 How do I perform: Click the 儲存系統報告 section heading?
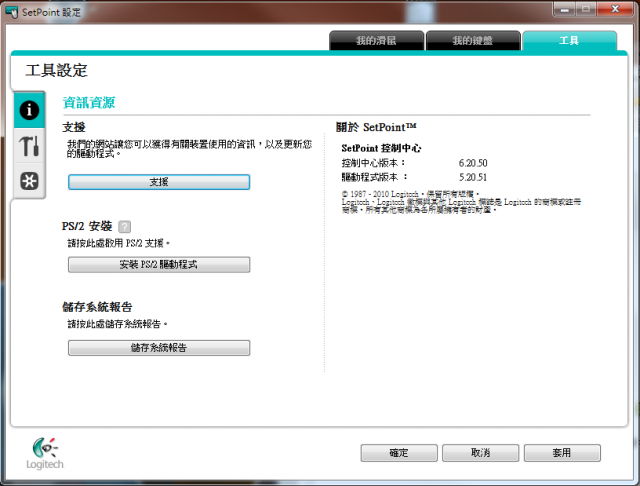[x=97, y=307]
